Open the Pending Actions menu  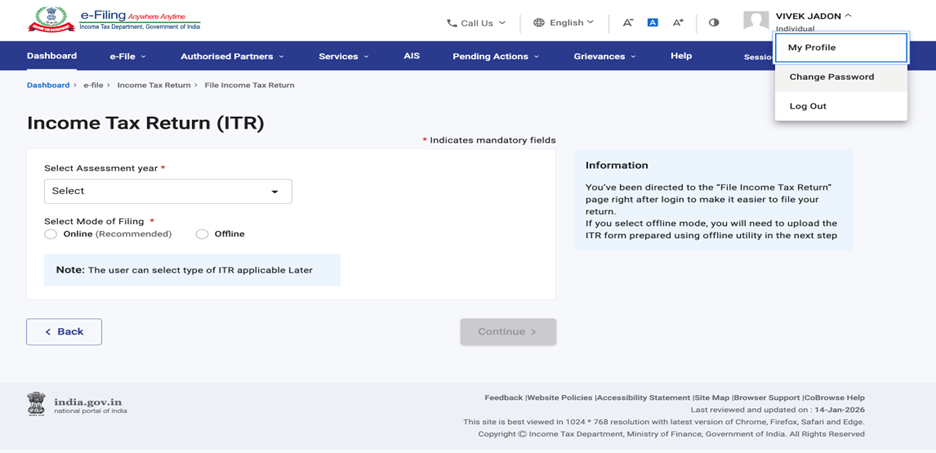495,57
